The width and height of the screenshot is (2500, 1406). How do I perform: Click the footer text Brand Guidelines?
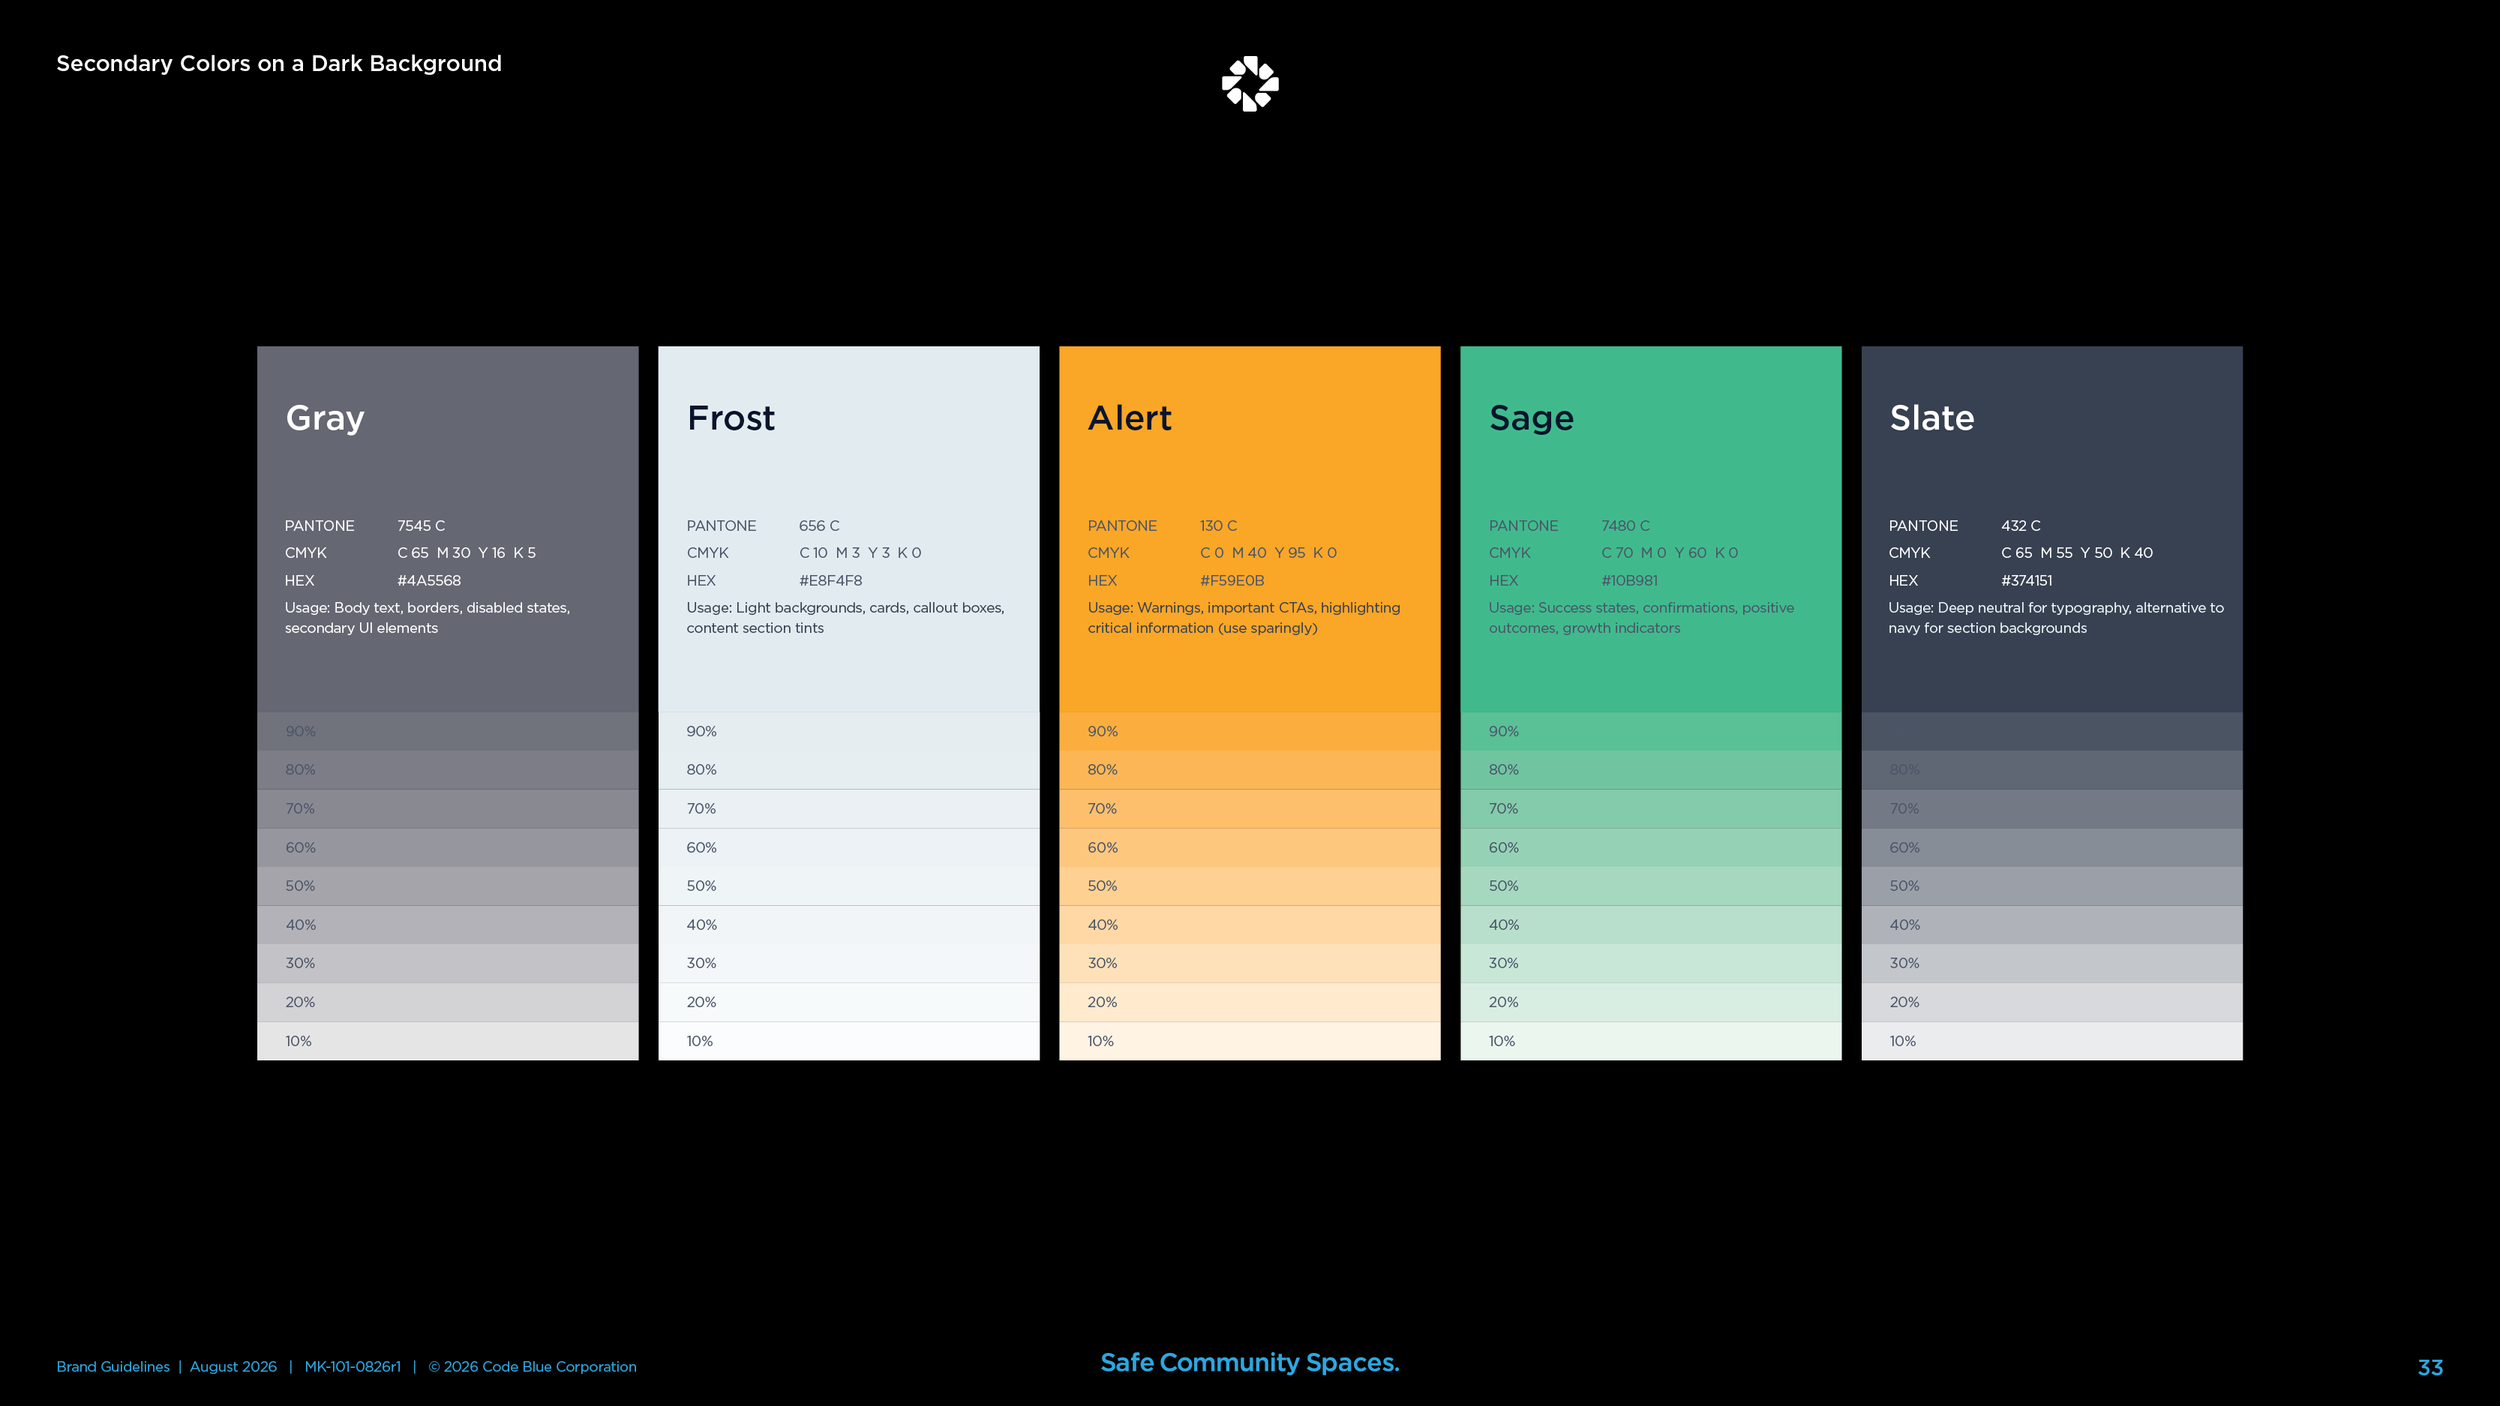pyautogui.click(x=113, y=1367)
